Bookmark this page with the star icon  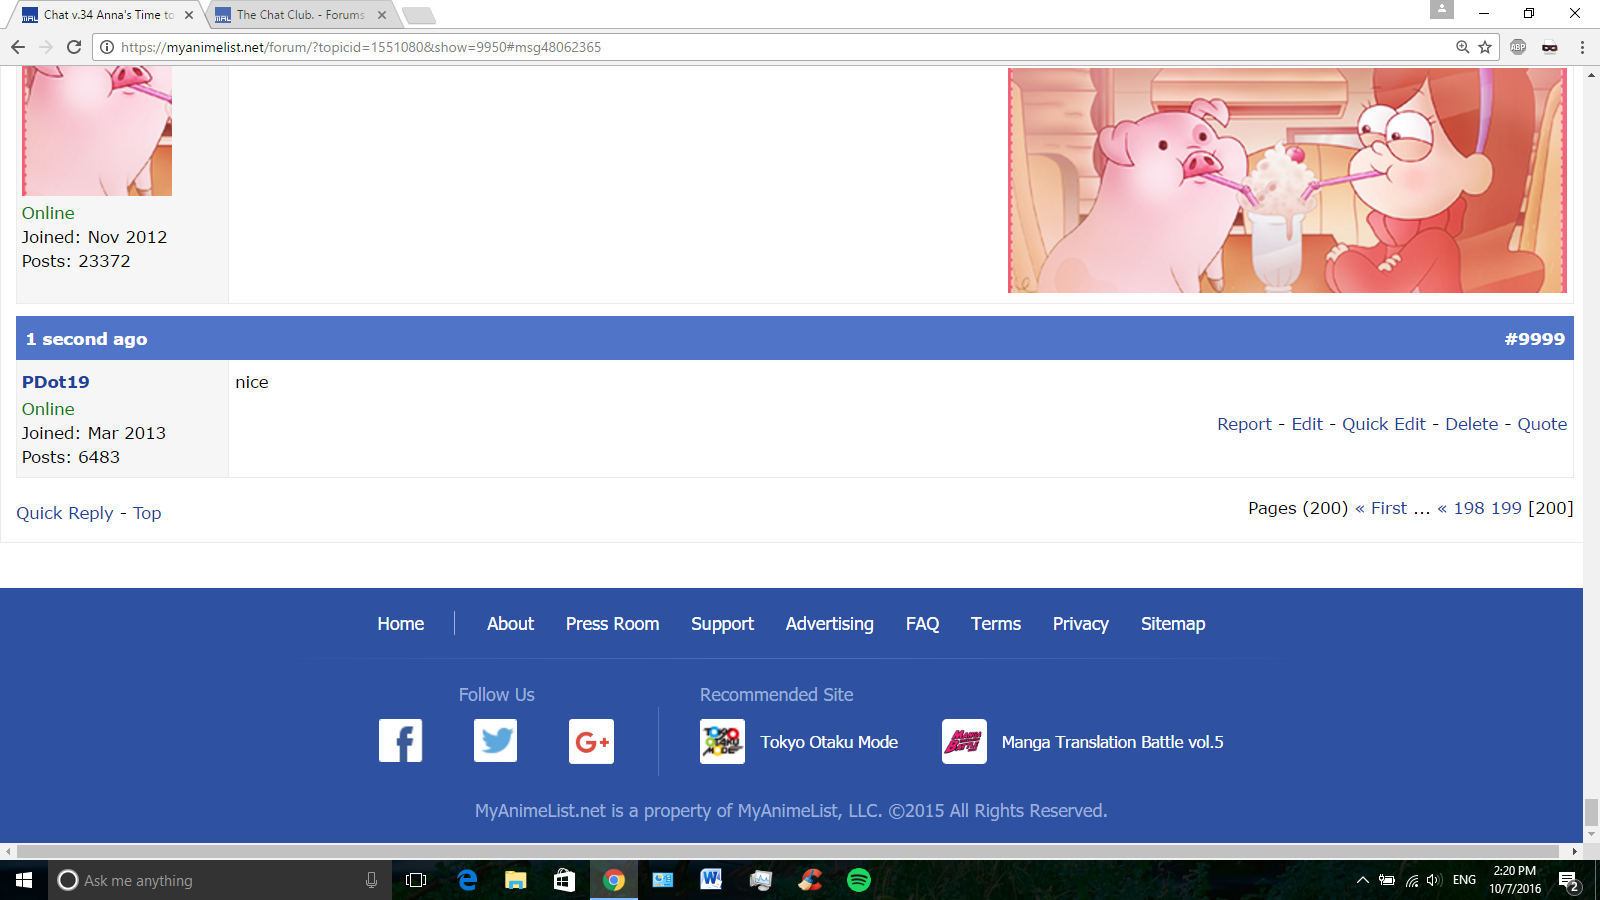pyautogui.click(x=1485, y=47)
